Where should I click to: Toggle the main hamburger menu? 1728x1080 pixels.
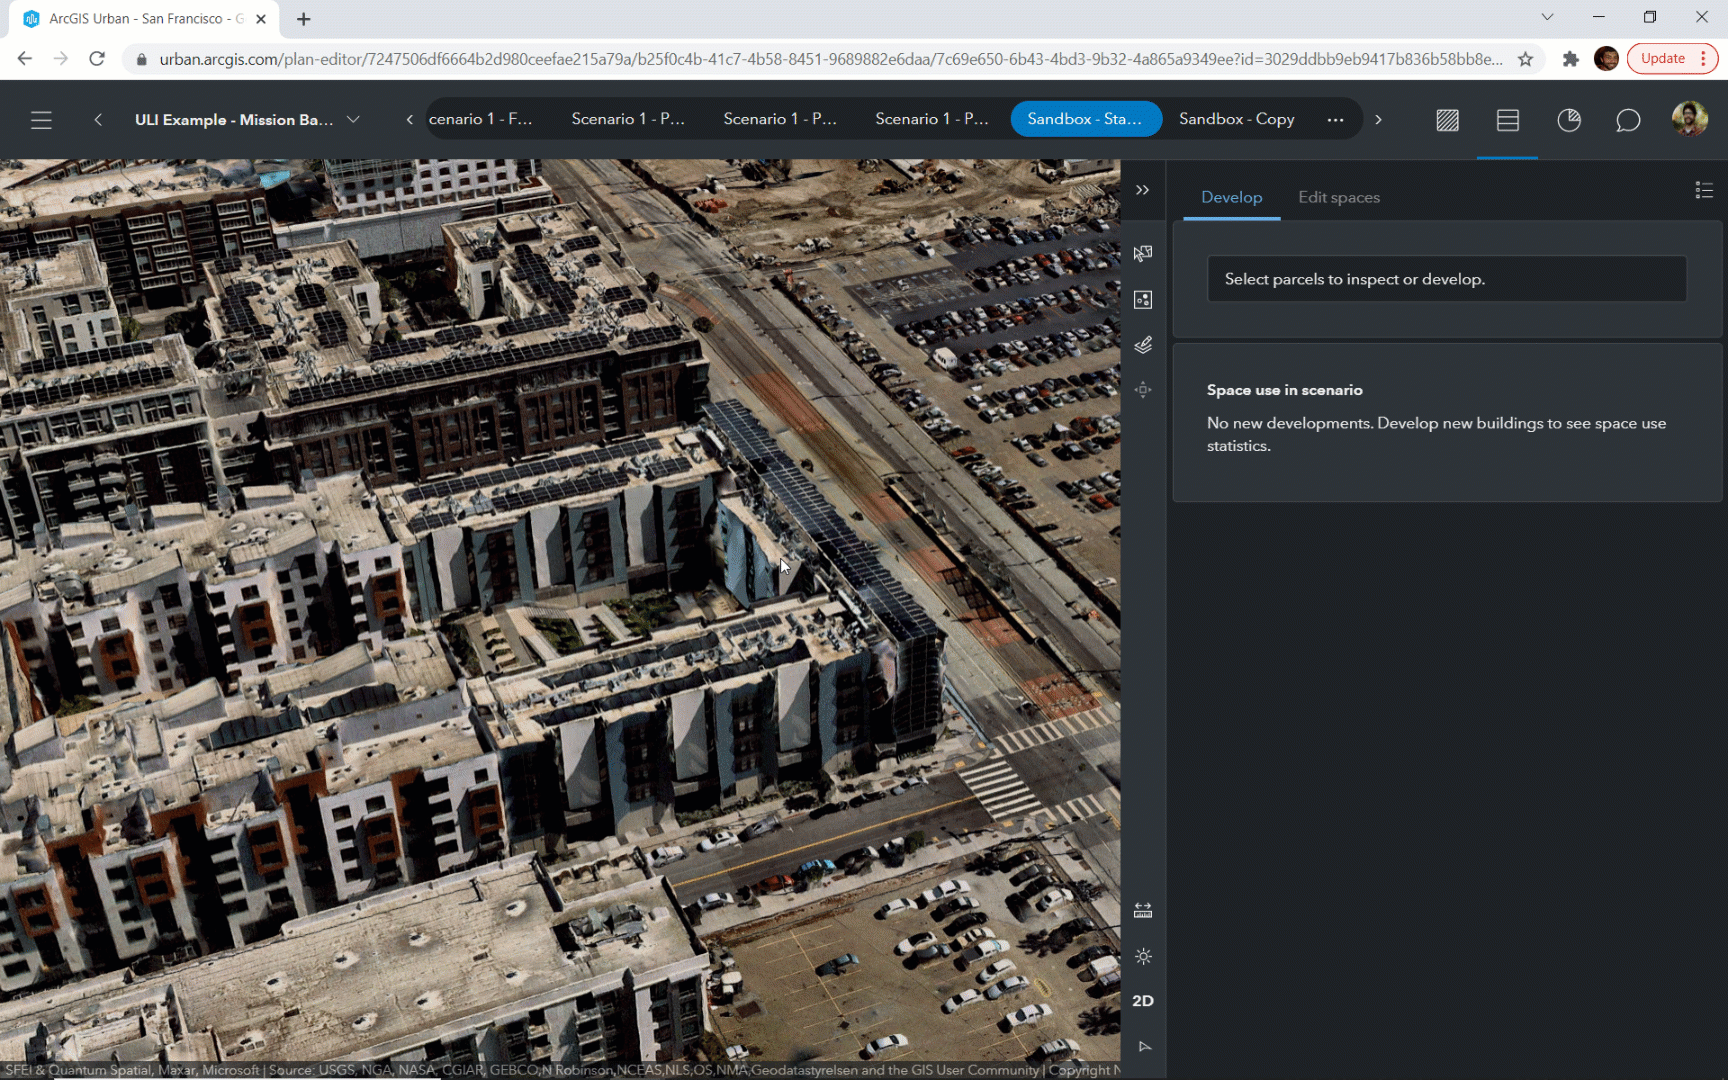[41, 120]
